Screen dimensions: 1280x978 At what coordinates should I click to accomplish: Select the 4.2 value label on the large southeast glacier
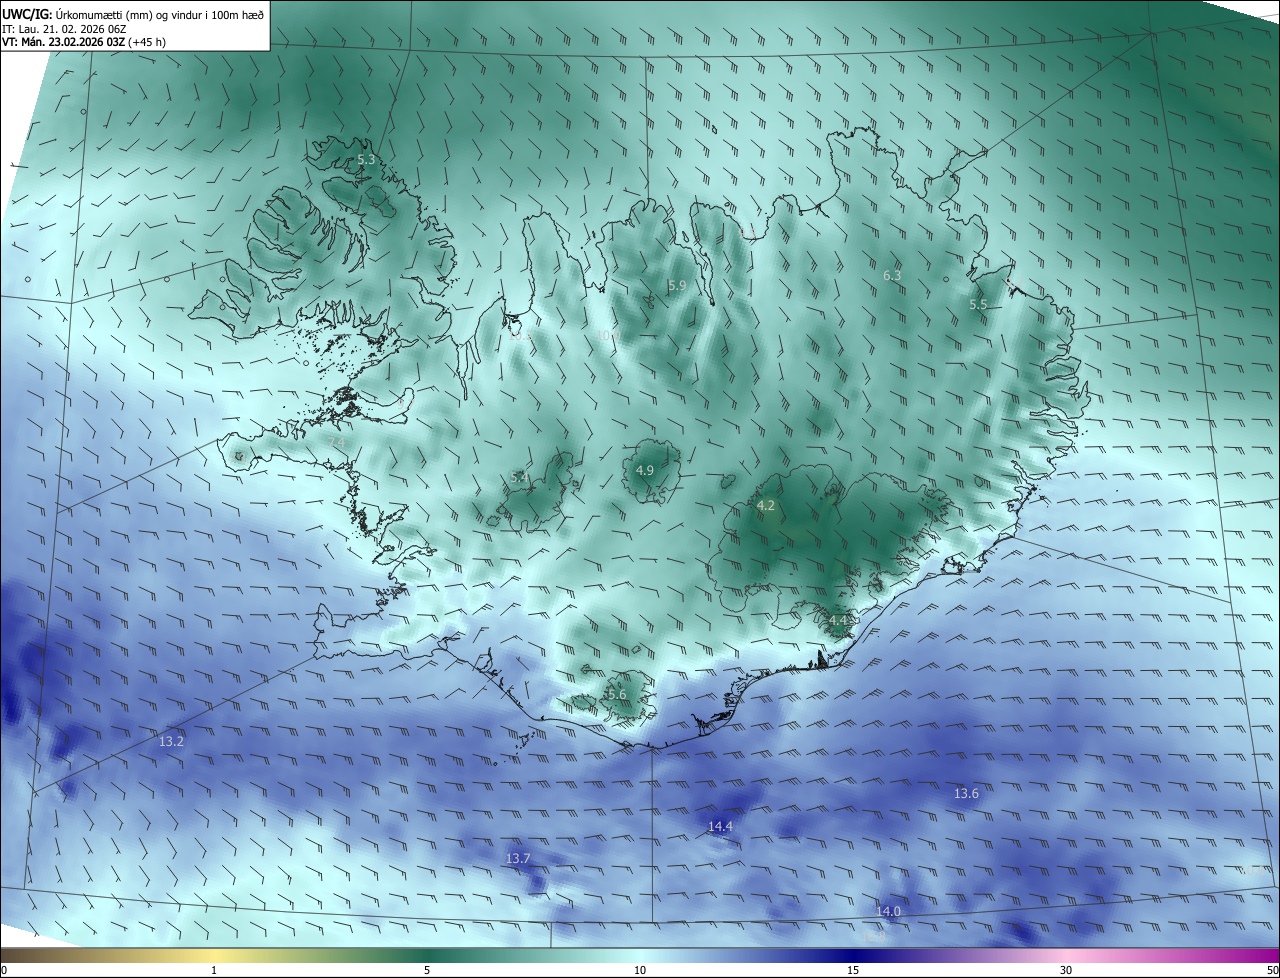[765, 507]
